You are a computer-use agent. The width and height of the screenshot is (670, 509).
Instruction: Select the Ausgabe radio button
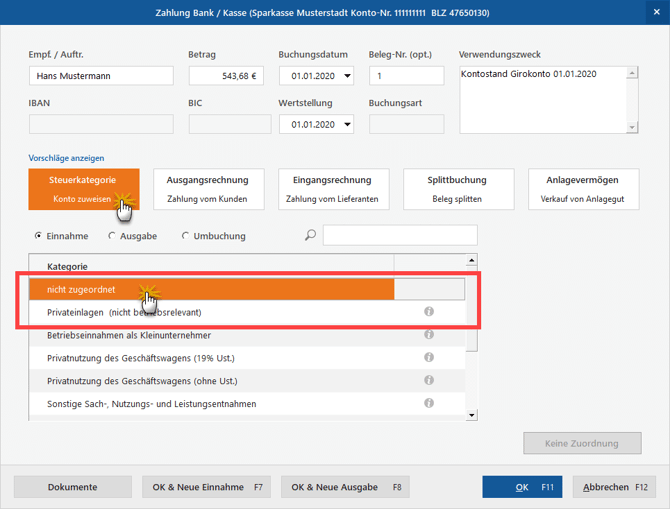[x=112, y=236]
